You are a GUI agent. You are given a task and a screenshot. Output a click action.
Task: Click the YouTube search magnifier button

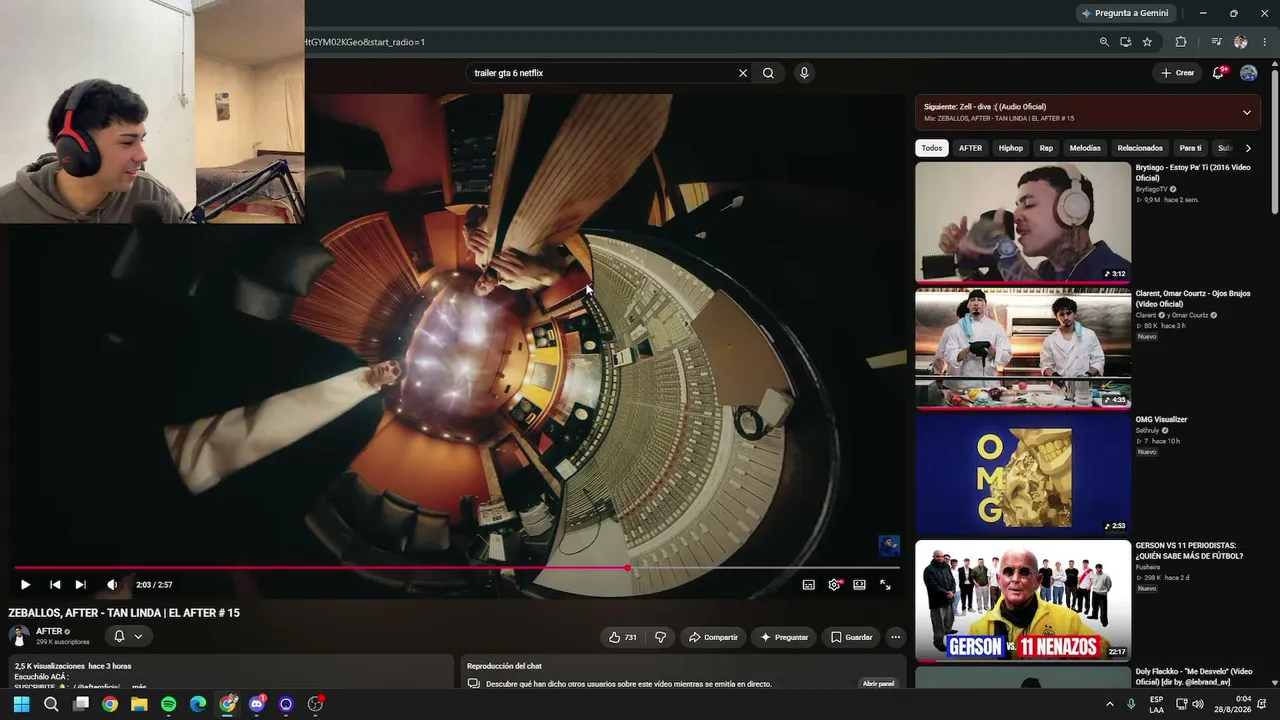768,73
